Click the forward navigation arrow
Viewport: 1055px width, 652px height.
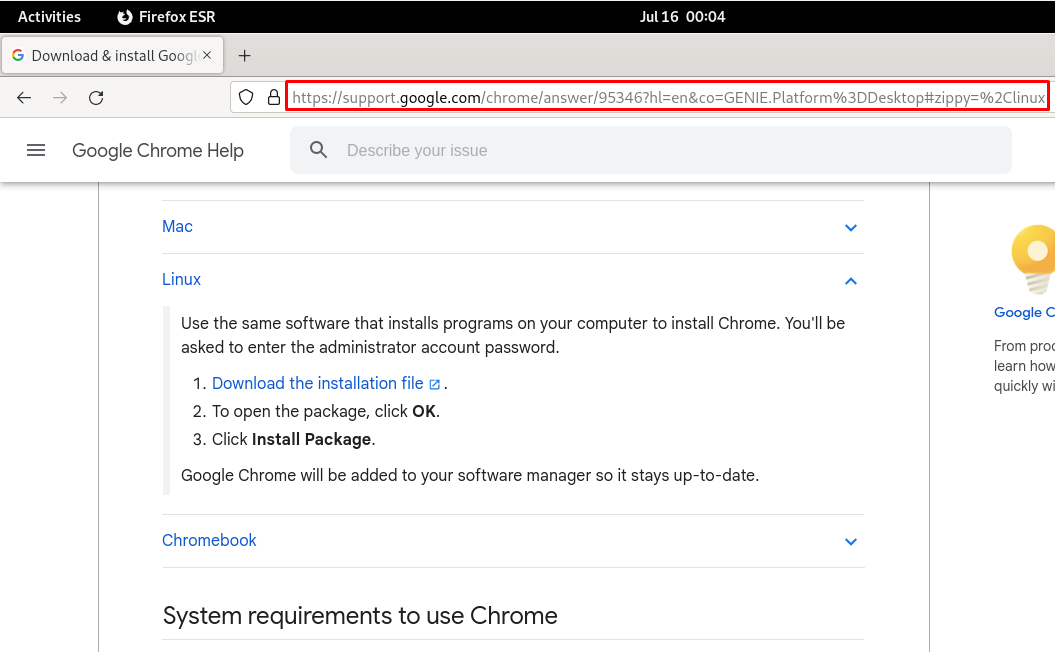[x=60, y=97]
